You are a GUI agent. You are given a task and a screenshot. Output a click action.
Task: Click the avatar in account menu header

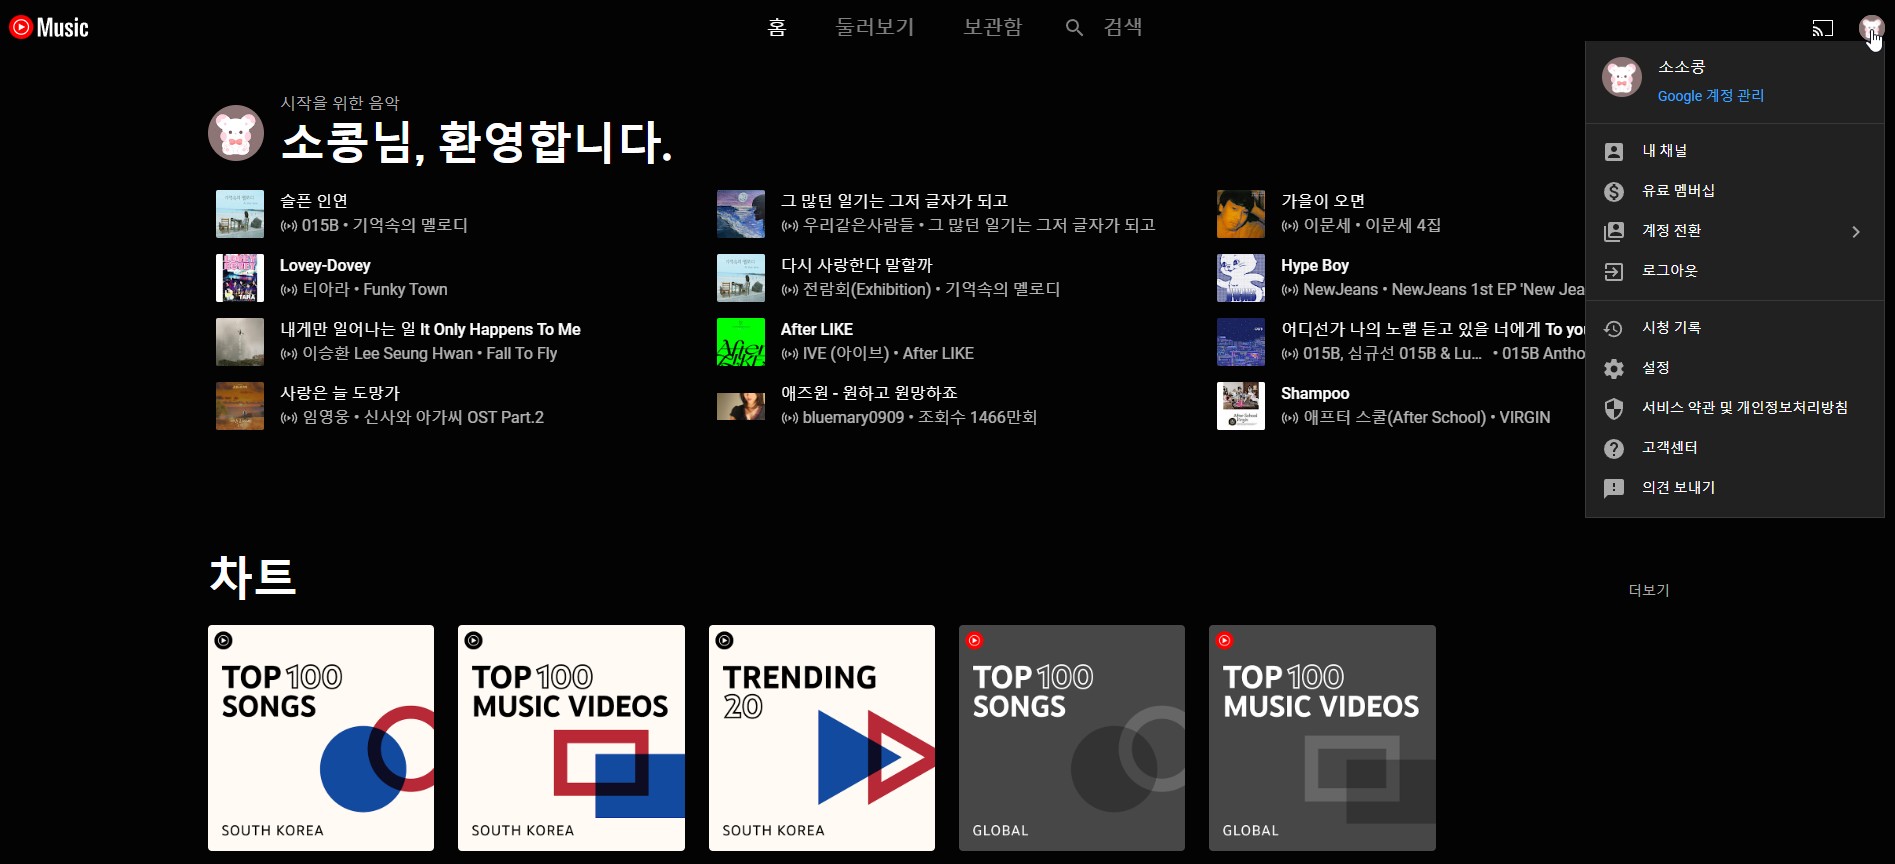pos(1622,77)
